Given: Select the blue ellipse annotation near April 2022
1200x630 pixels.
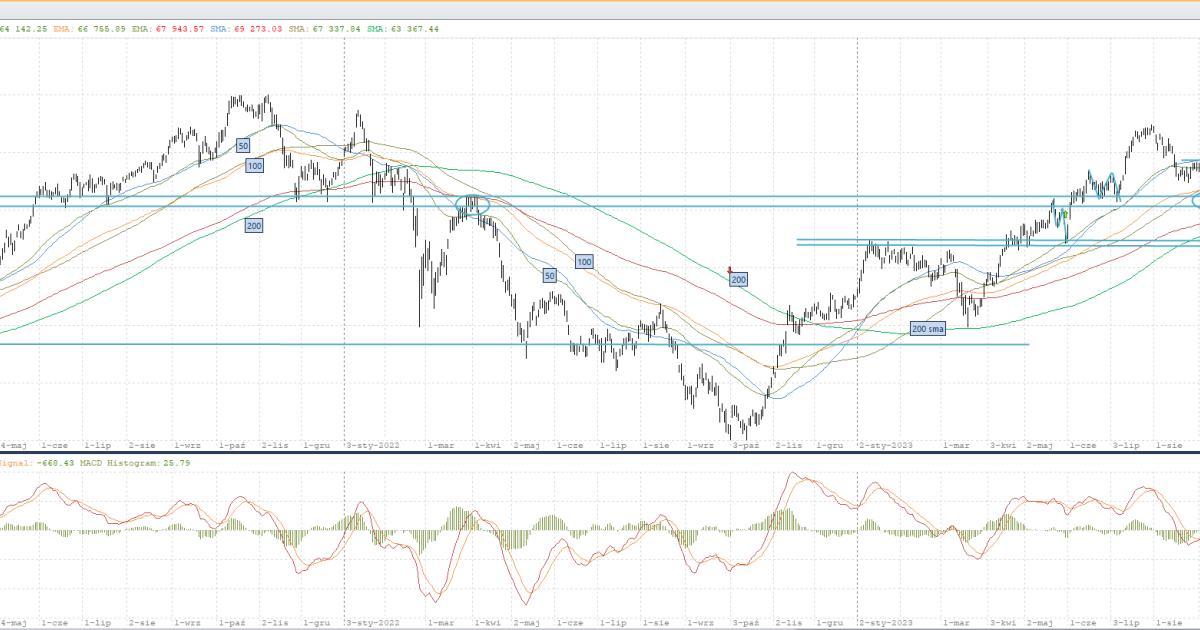Looking at the screenshot, I should pos(471,206).
